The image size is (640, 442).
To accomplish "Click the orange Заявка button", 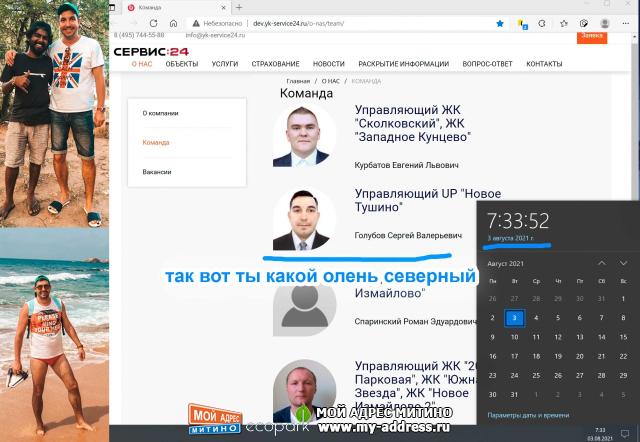I will [592, 37].
